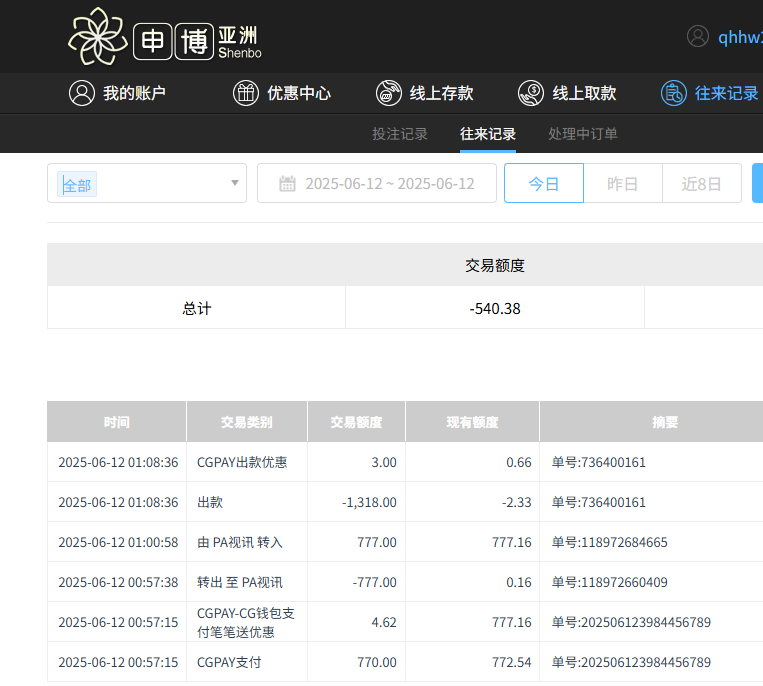Click the 线上存款 deposit icon
The image size is (763, 686).
point(388,93)
